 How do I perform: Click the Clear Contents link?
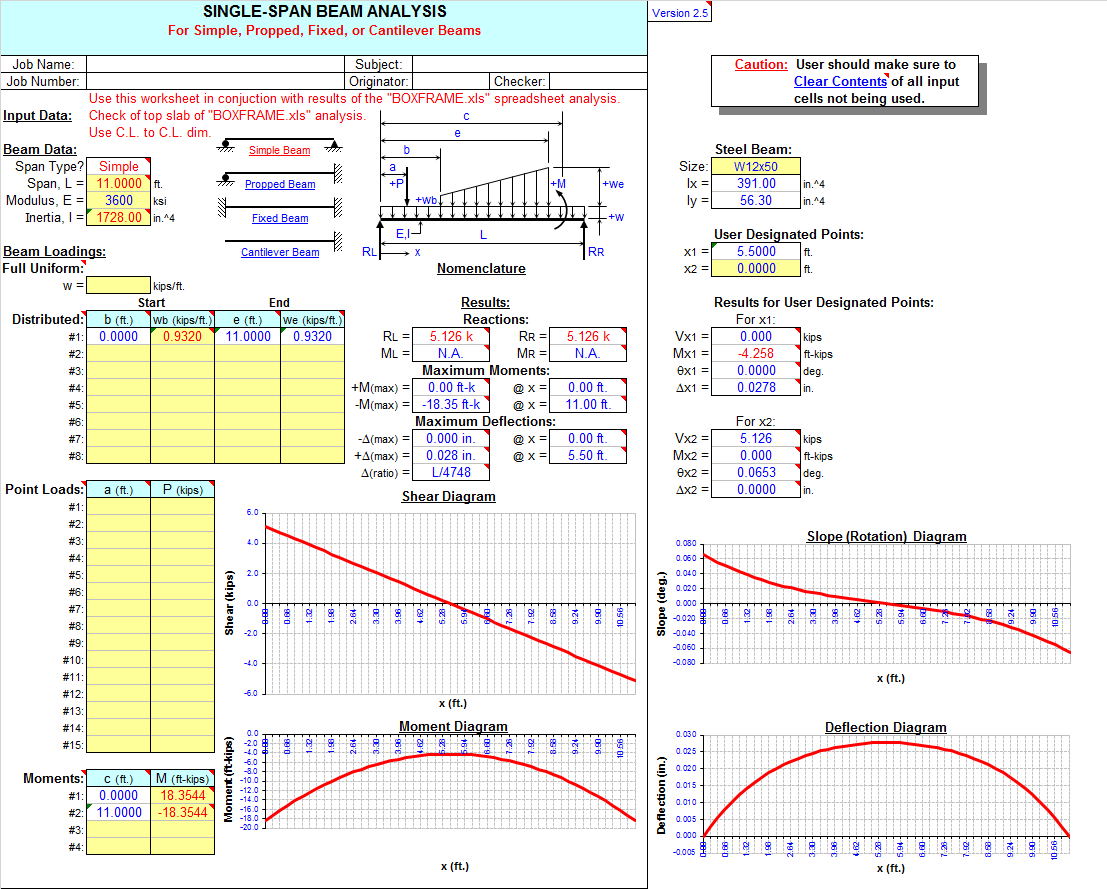click(840, 81)
